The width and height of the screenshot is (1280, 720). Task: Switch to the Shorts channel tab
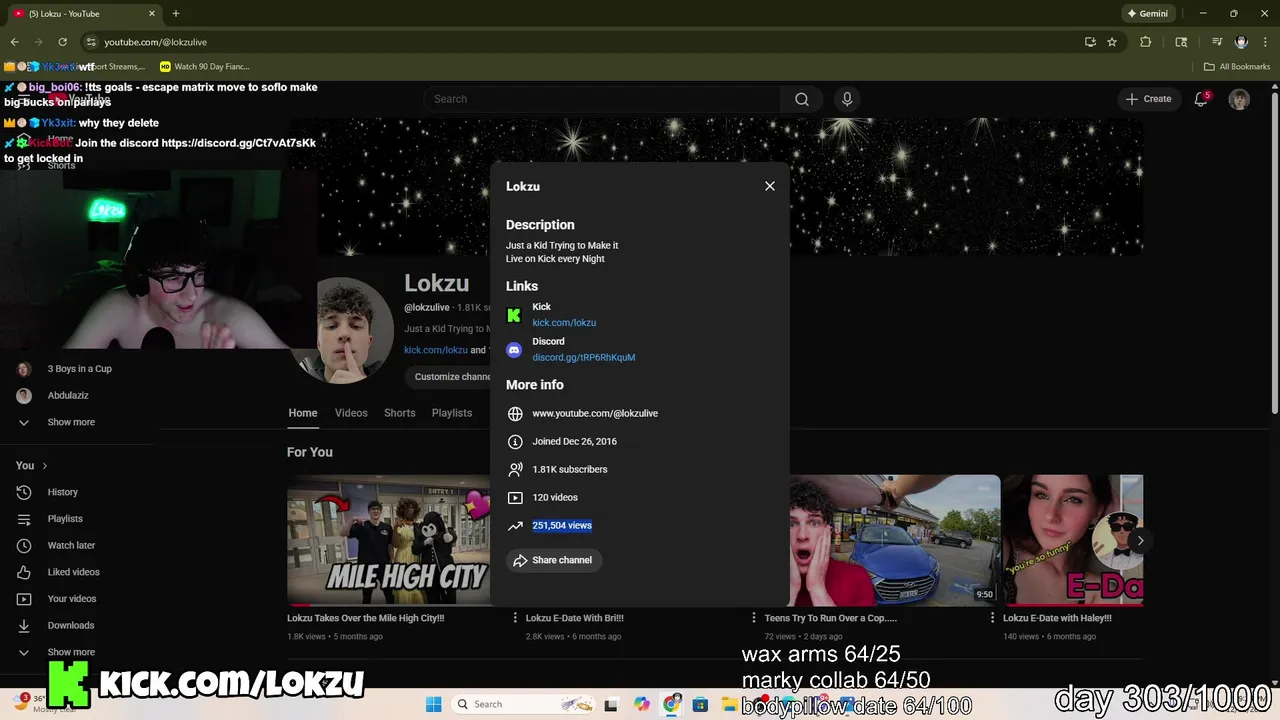tap(399, 413)
